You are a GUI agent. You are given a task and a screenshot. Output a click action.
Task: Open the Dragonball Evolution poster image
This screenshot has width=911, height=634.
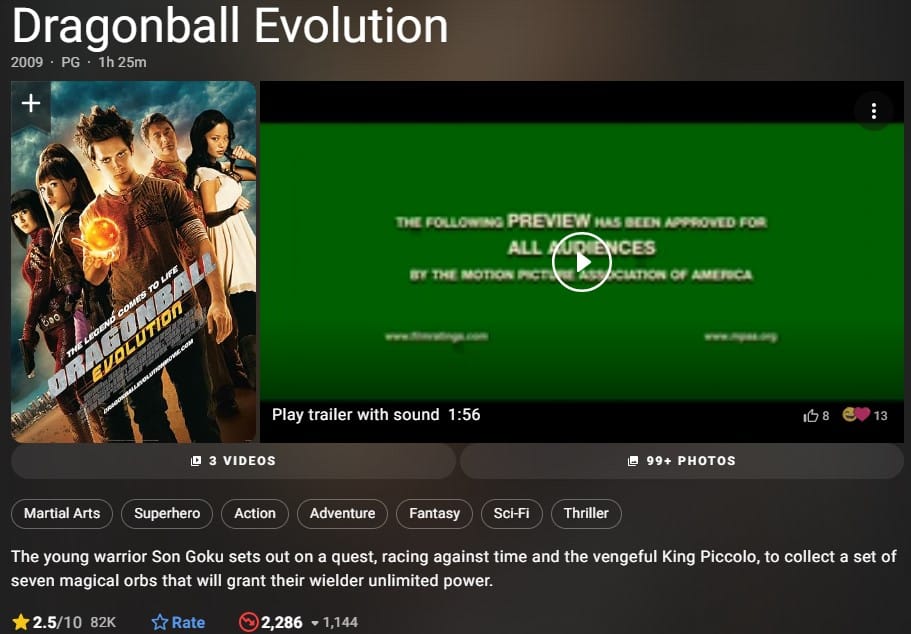click(x=134, y=262)
